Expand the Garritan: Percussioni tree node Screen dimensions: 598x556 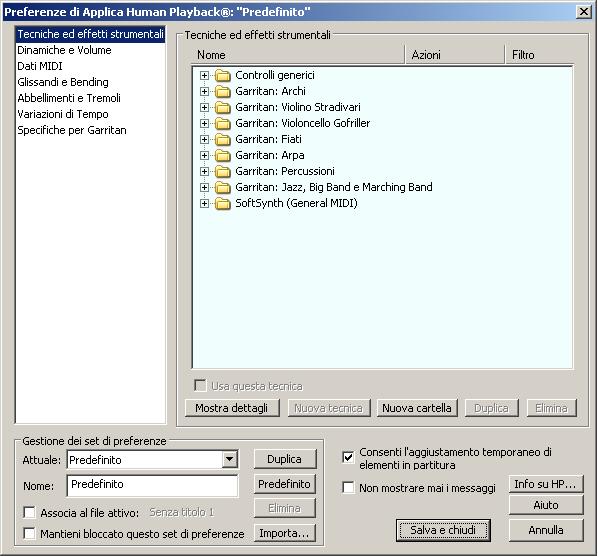[204, 172]
